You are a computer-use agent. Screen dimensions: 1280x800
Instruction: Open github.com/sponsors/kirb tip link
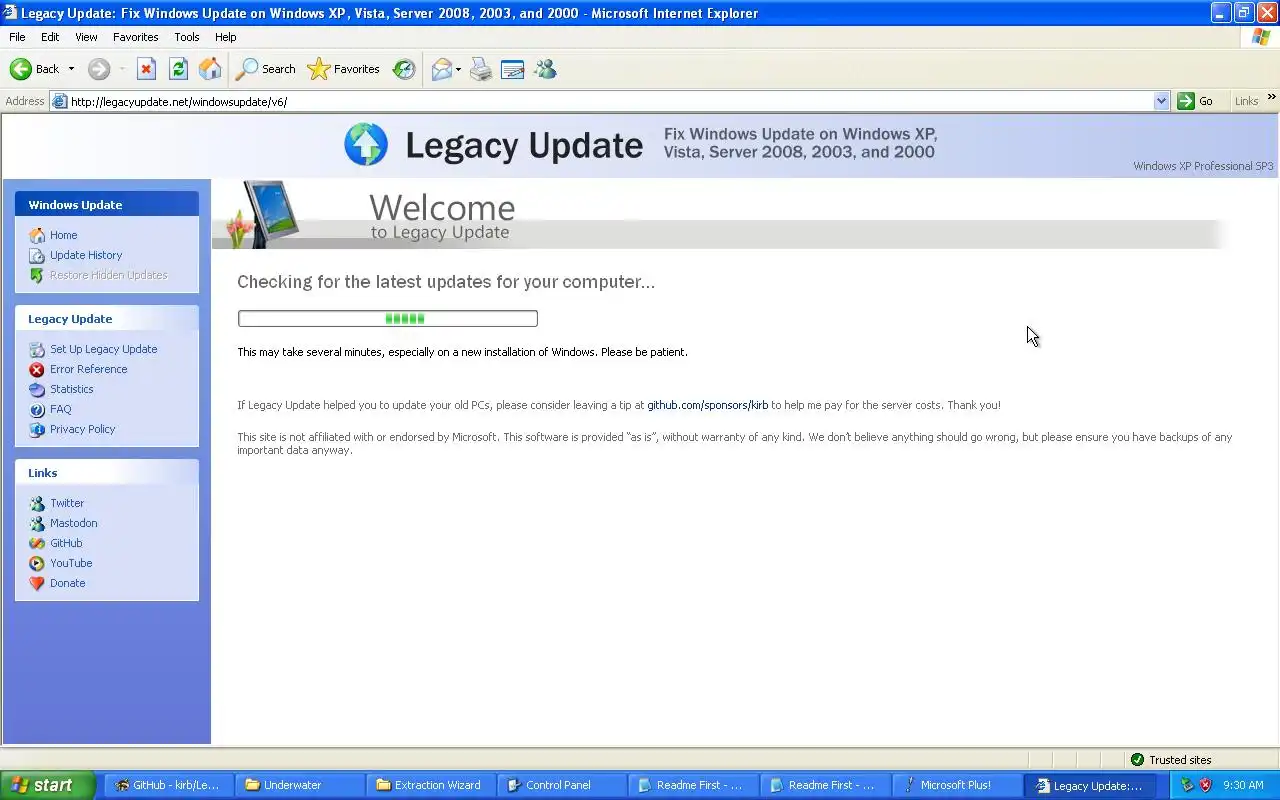coord(707,405)
